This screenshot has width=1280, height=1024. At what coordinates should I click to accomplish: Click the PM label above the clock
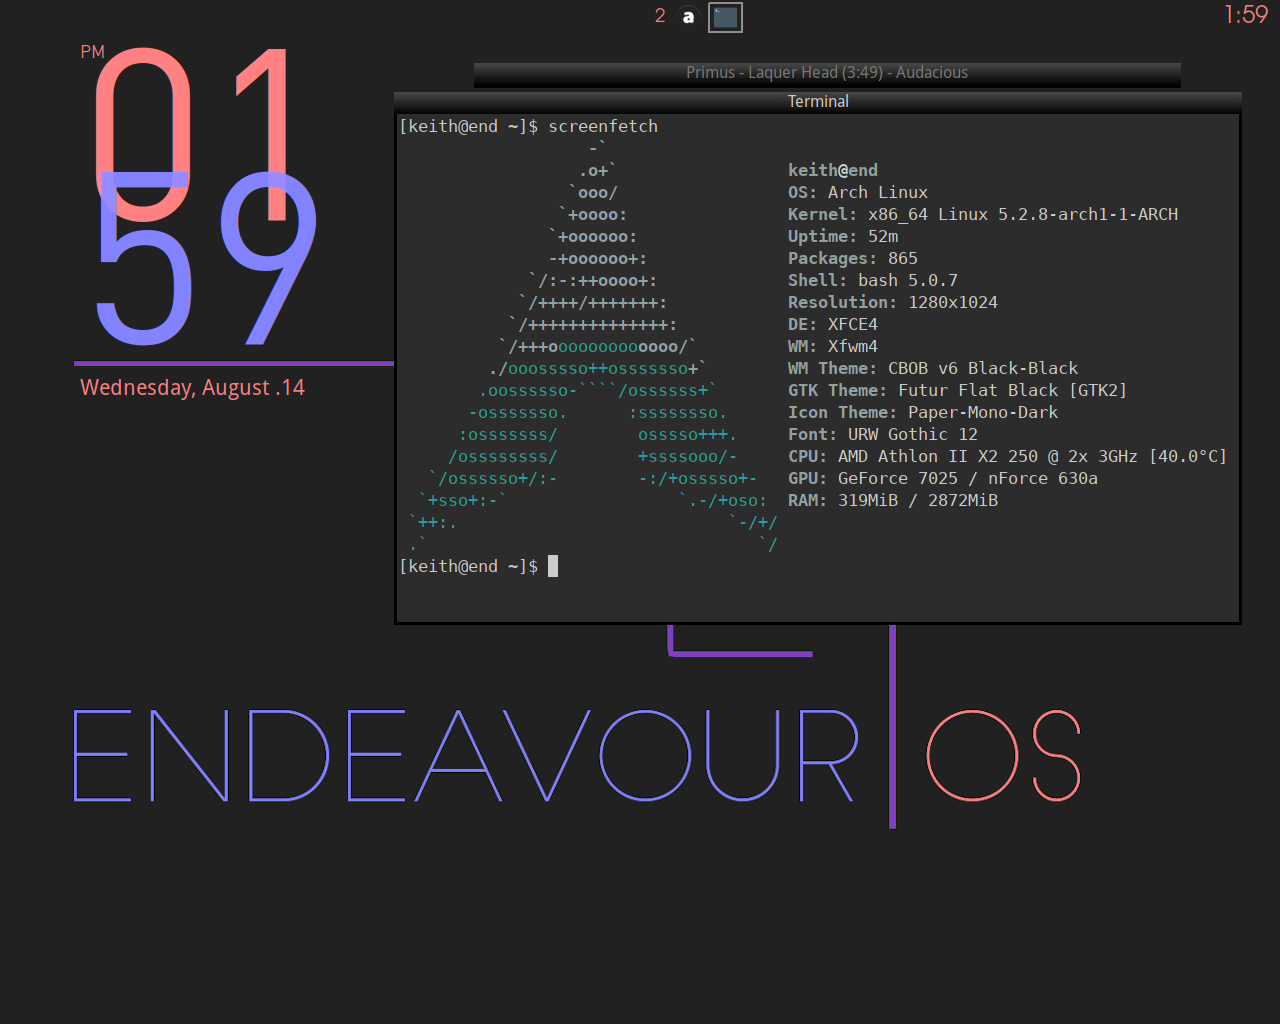coord(93,52)
